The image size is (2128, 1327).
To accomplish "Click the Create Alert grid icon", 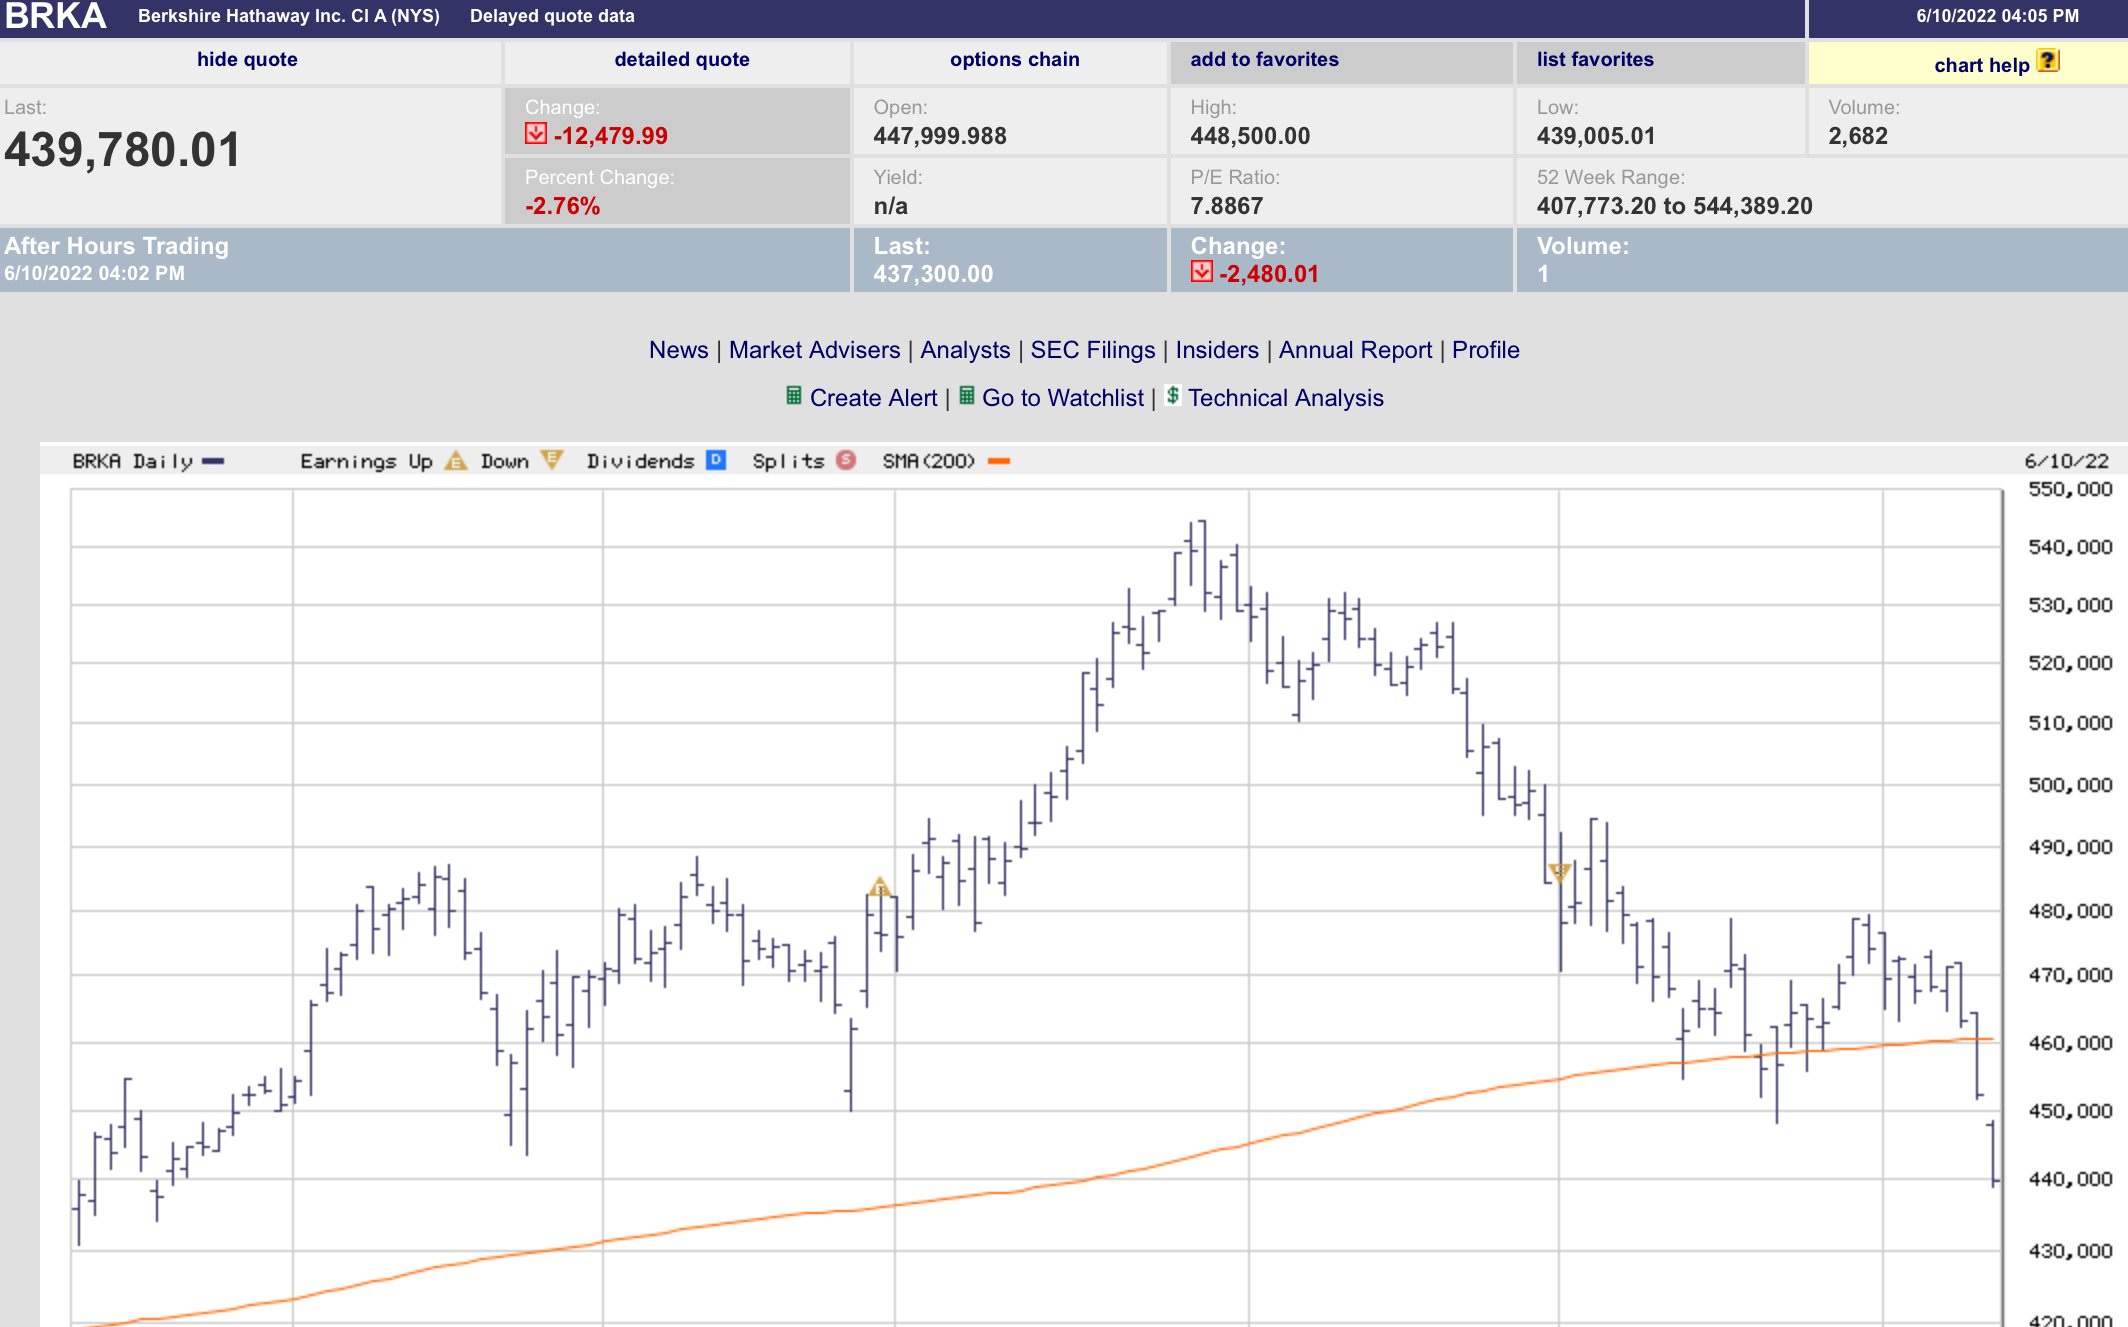I will [x=793, y=396].
